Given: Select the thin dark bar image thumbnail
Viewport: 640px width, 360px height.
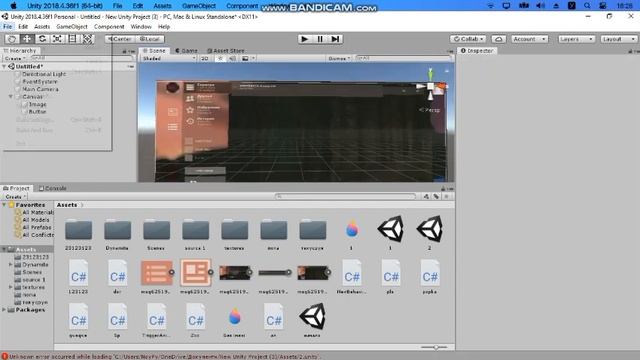Looking at the screenshot, I should [x=274, y=273].
